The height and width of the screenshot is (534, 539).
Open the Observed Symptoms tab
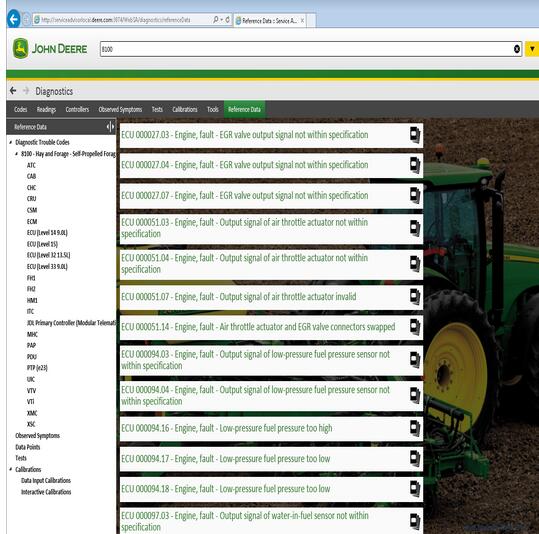point(120,109)
